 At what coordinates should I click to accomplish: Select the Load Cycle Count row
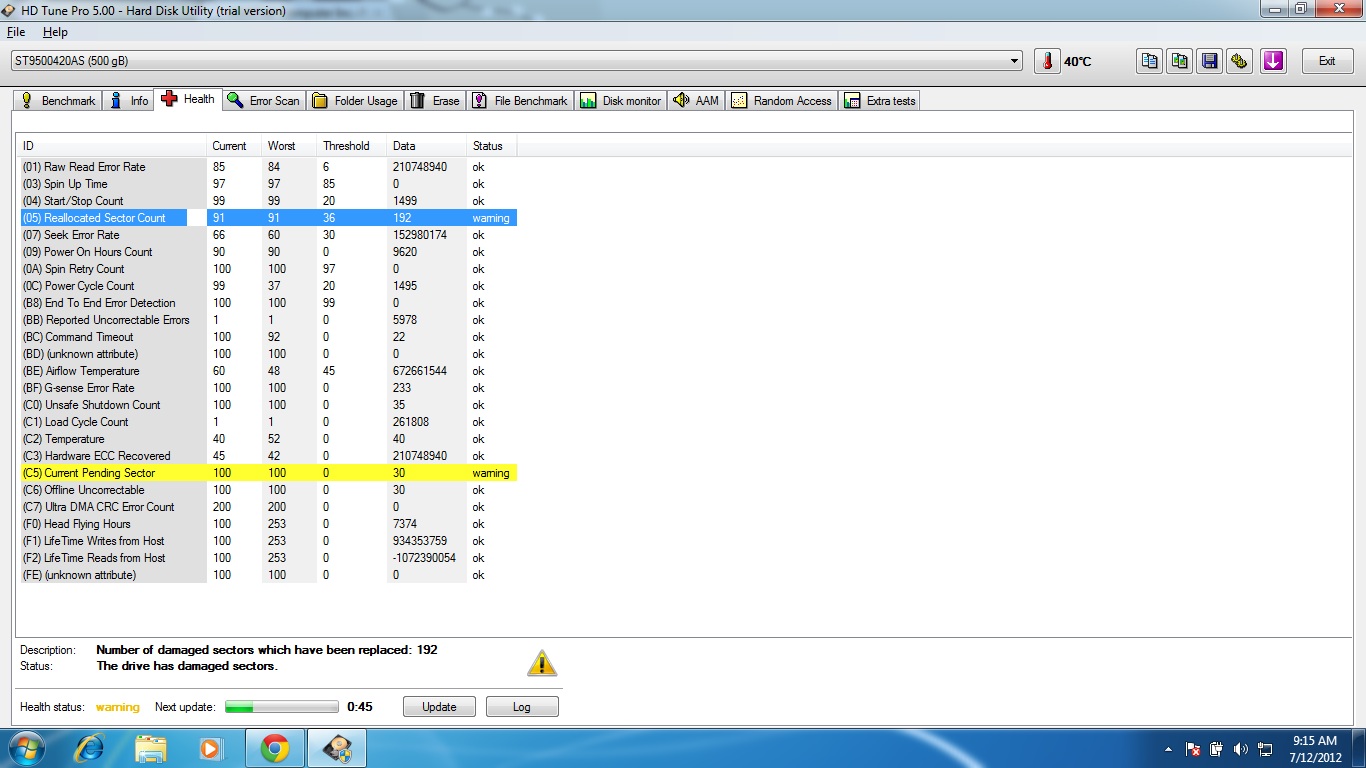pos(267,422)
